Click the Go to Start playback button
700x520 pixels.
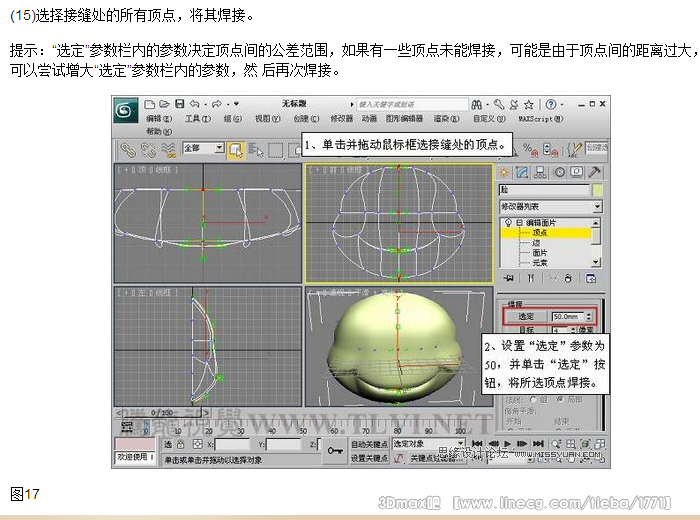(477, 444)
